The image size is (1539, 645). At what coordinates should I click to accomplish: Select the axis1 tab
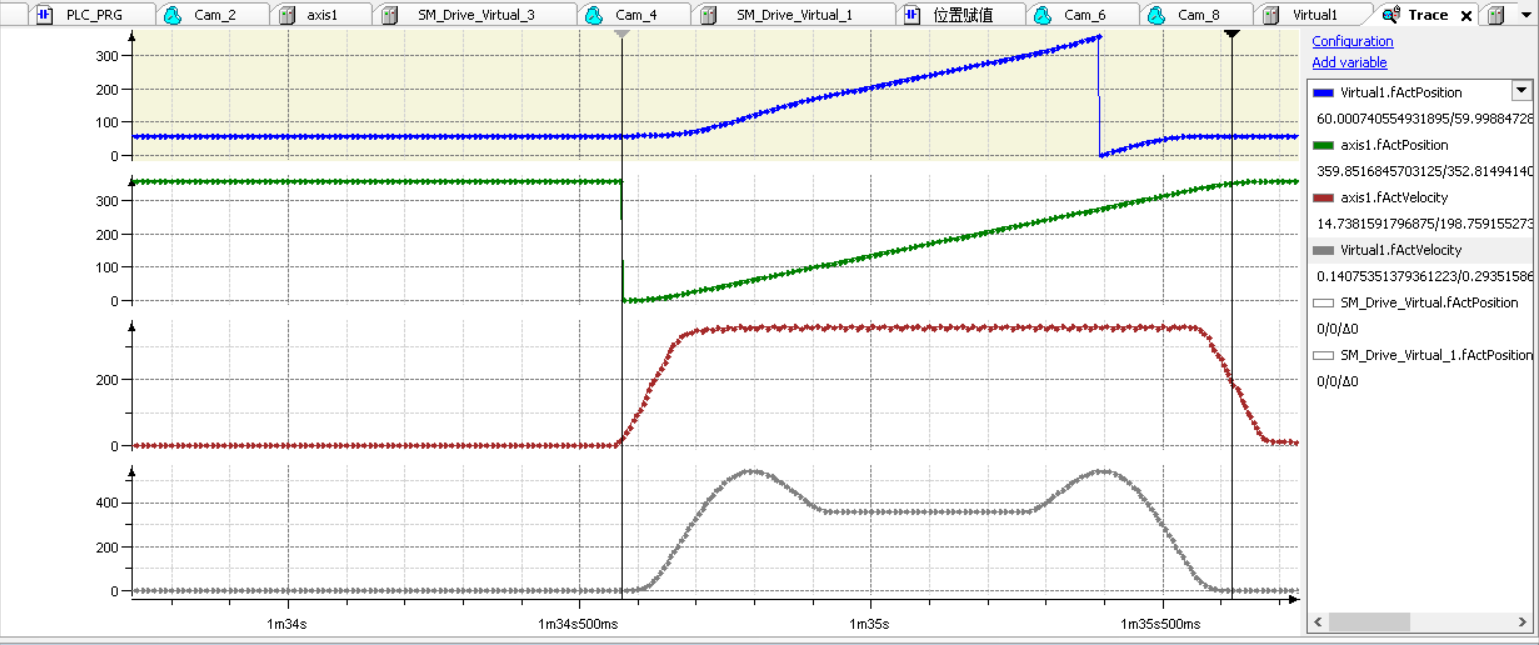tap(322, 15)
